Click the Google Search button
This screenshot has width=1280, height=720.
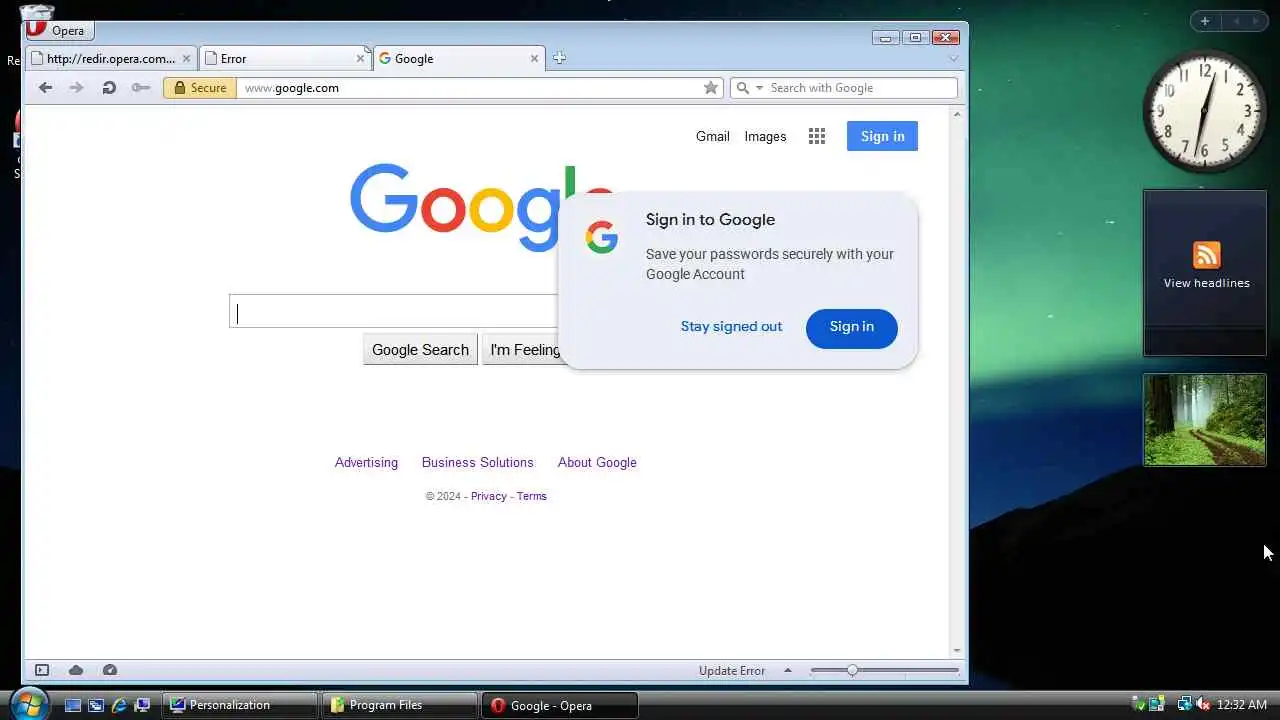[x=420, y=349]
